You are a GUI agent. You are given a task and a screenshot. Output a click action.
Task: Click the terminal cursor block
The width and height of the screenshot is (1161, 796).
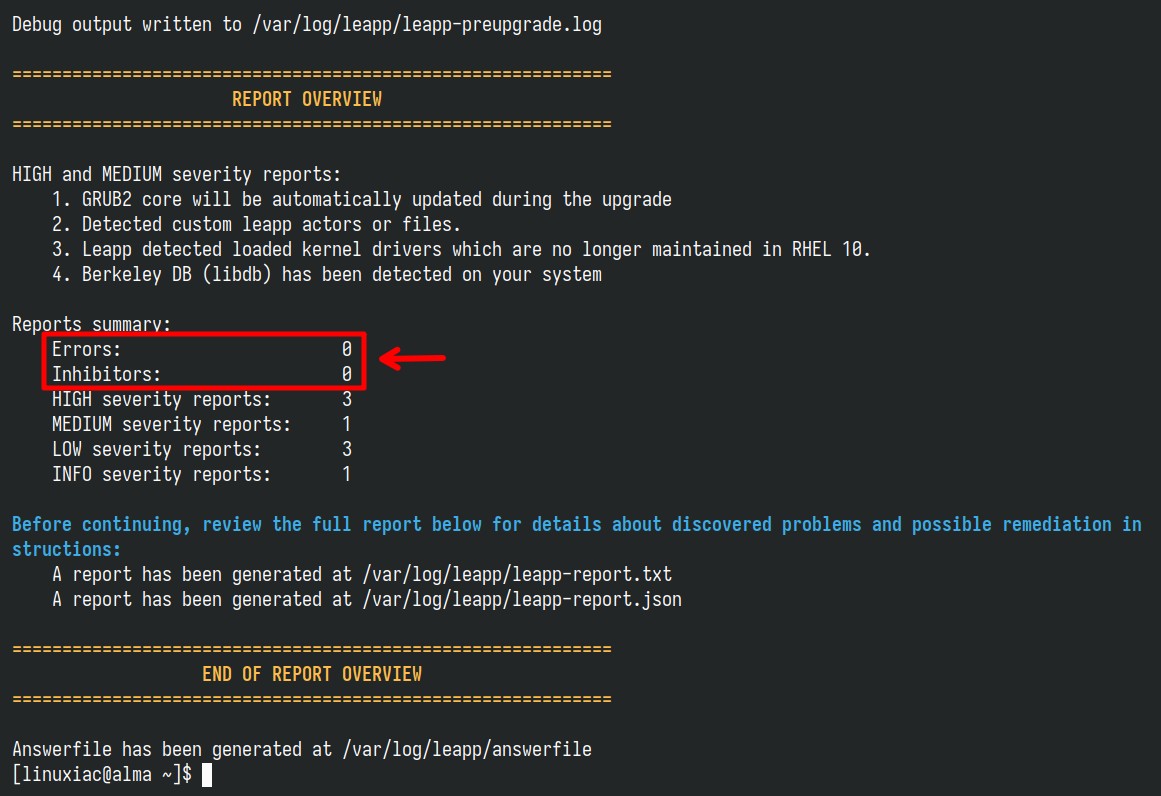coord(207,775)
